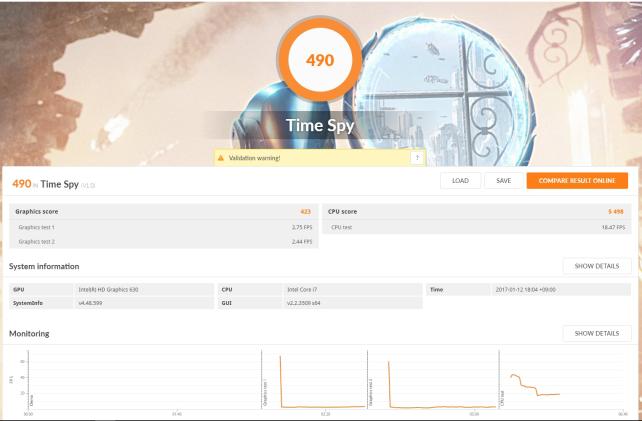Screen dimensions: 642x421
Task: Click the 3.75 FPS value
Action: 302,227
